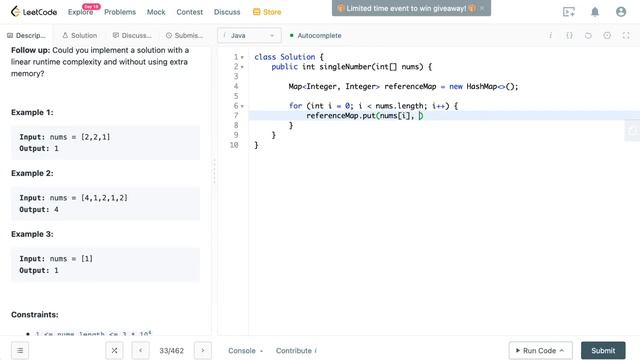This screenshot has width=640, height=360.
Task: Click the HashMap declaration on line 4
Action: coord(403,87)
